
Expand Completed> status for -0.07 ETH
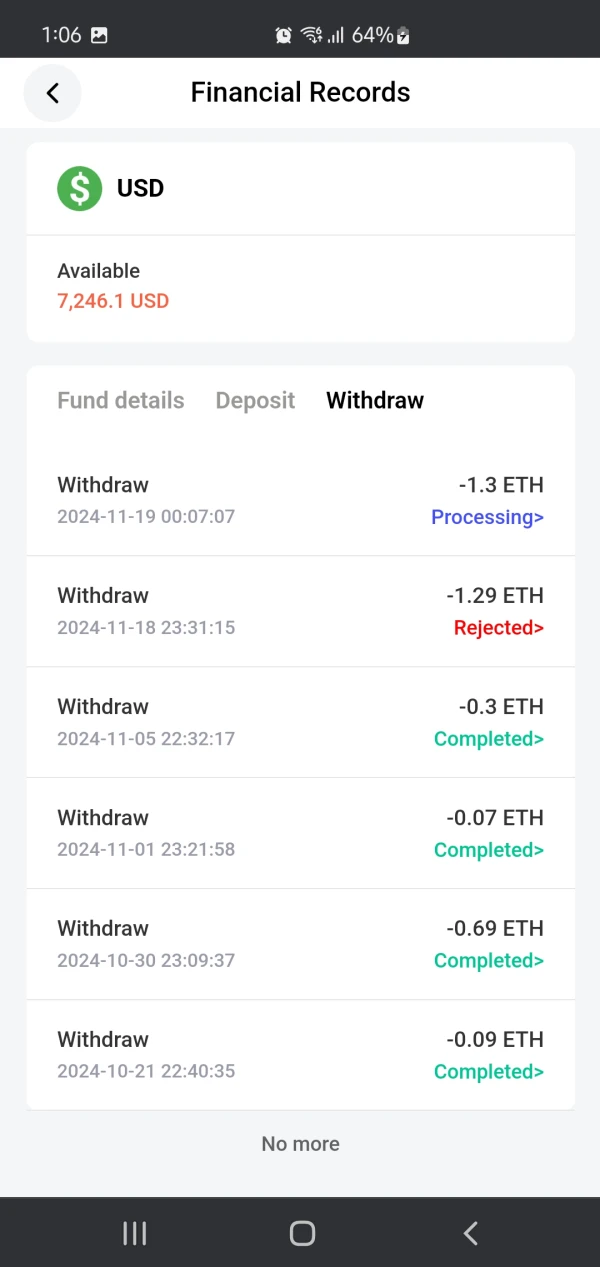(x=488, y=850)
